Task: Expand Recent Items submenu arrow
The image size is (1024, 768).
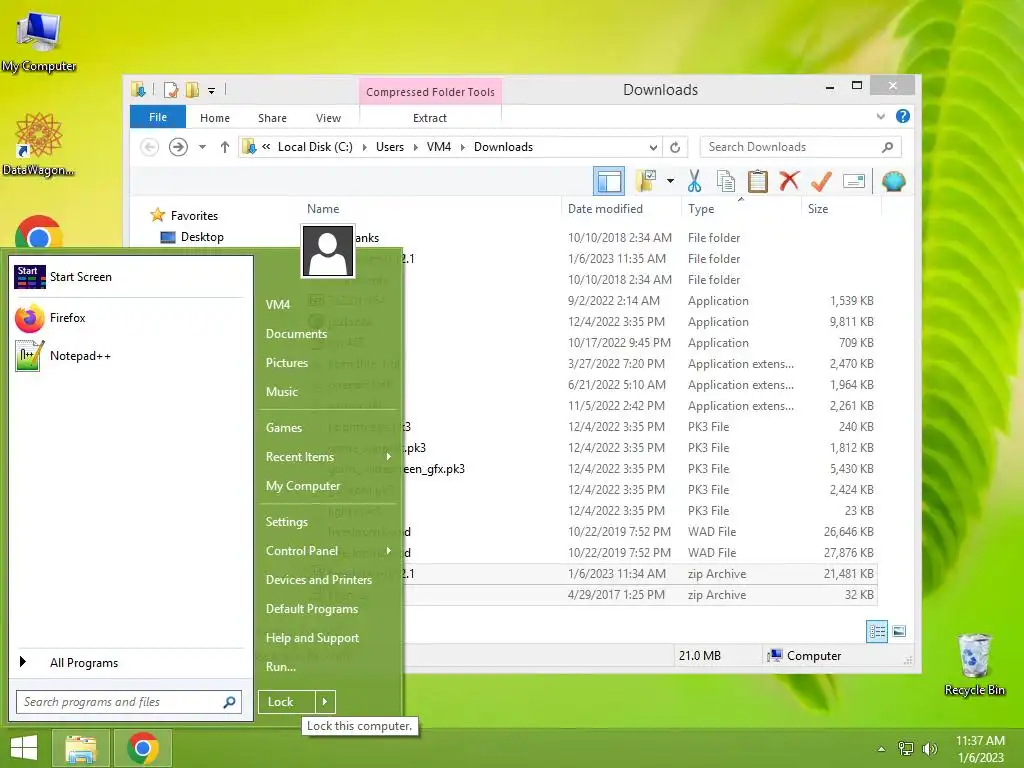Action: tap(389, 456)
